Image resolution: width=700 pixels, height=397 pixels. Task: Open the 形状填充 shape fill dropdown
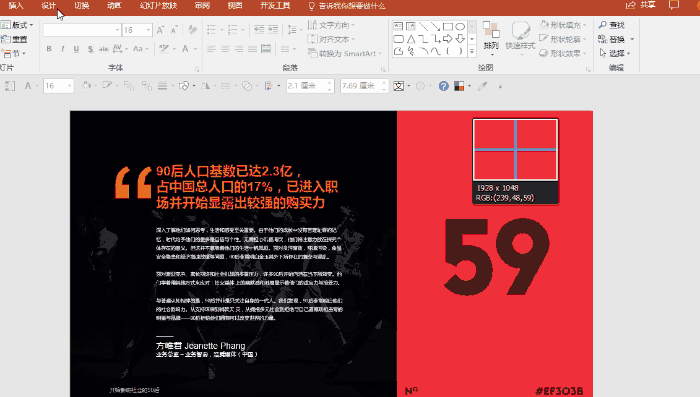tap(562, 25)
